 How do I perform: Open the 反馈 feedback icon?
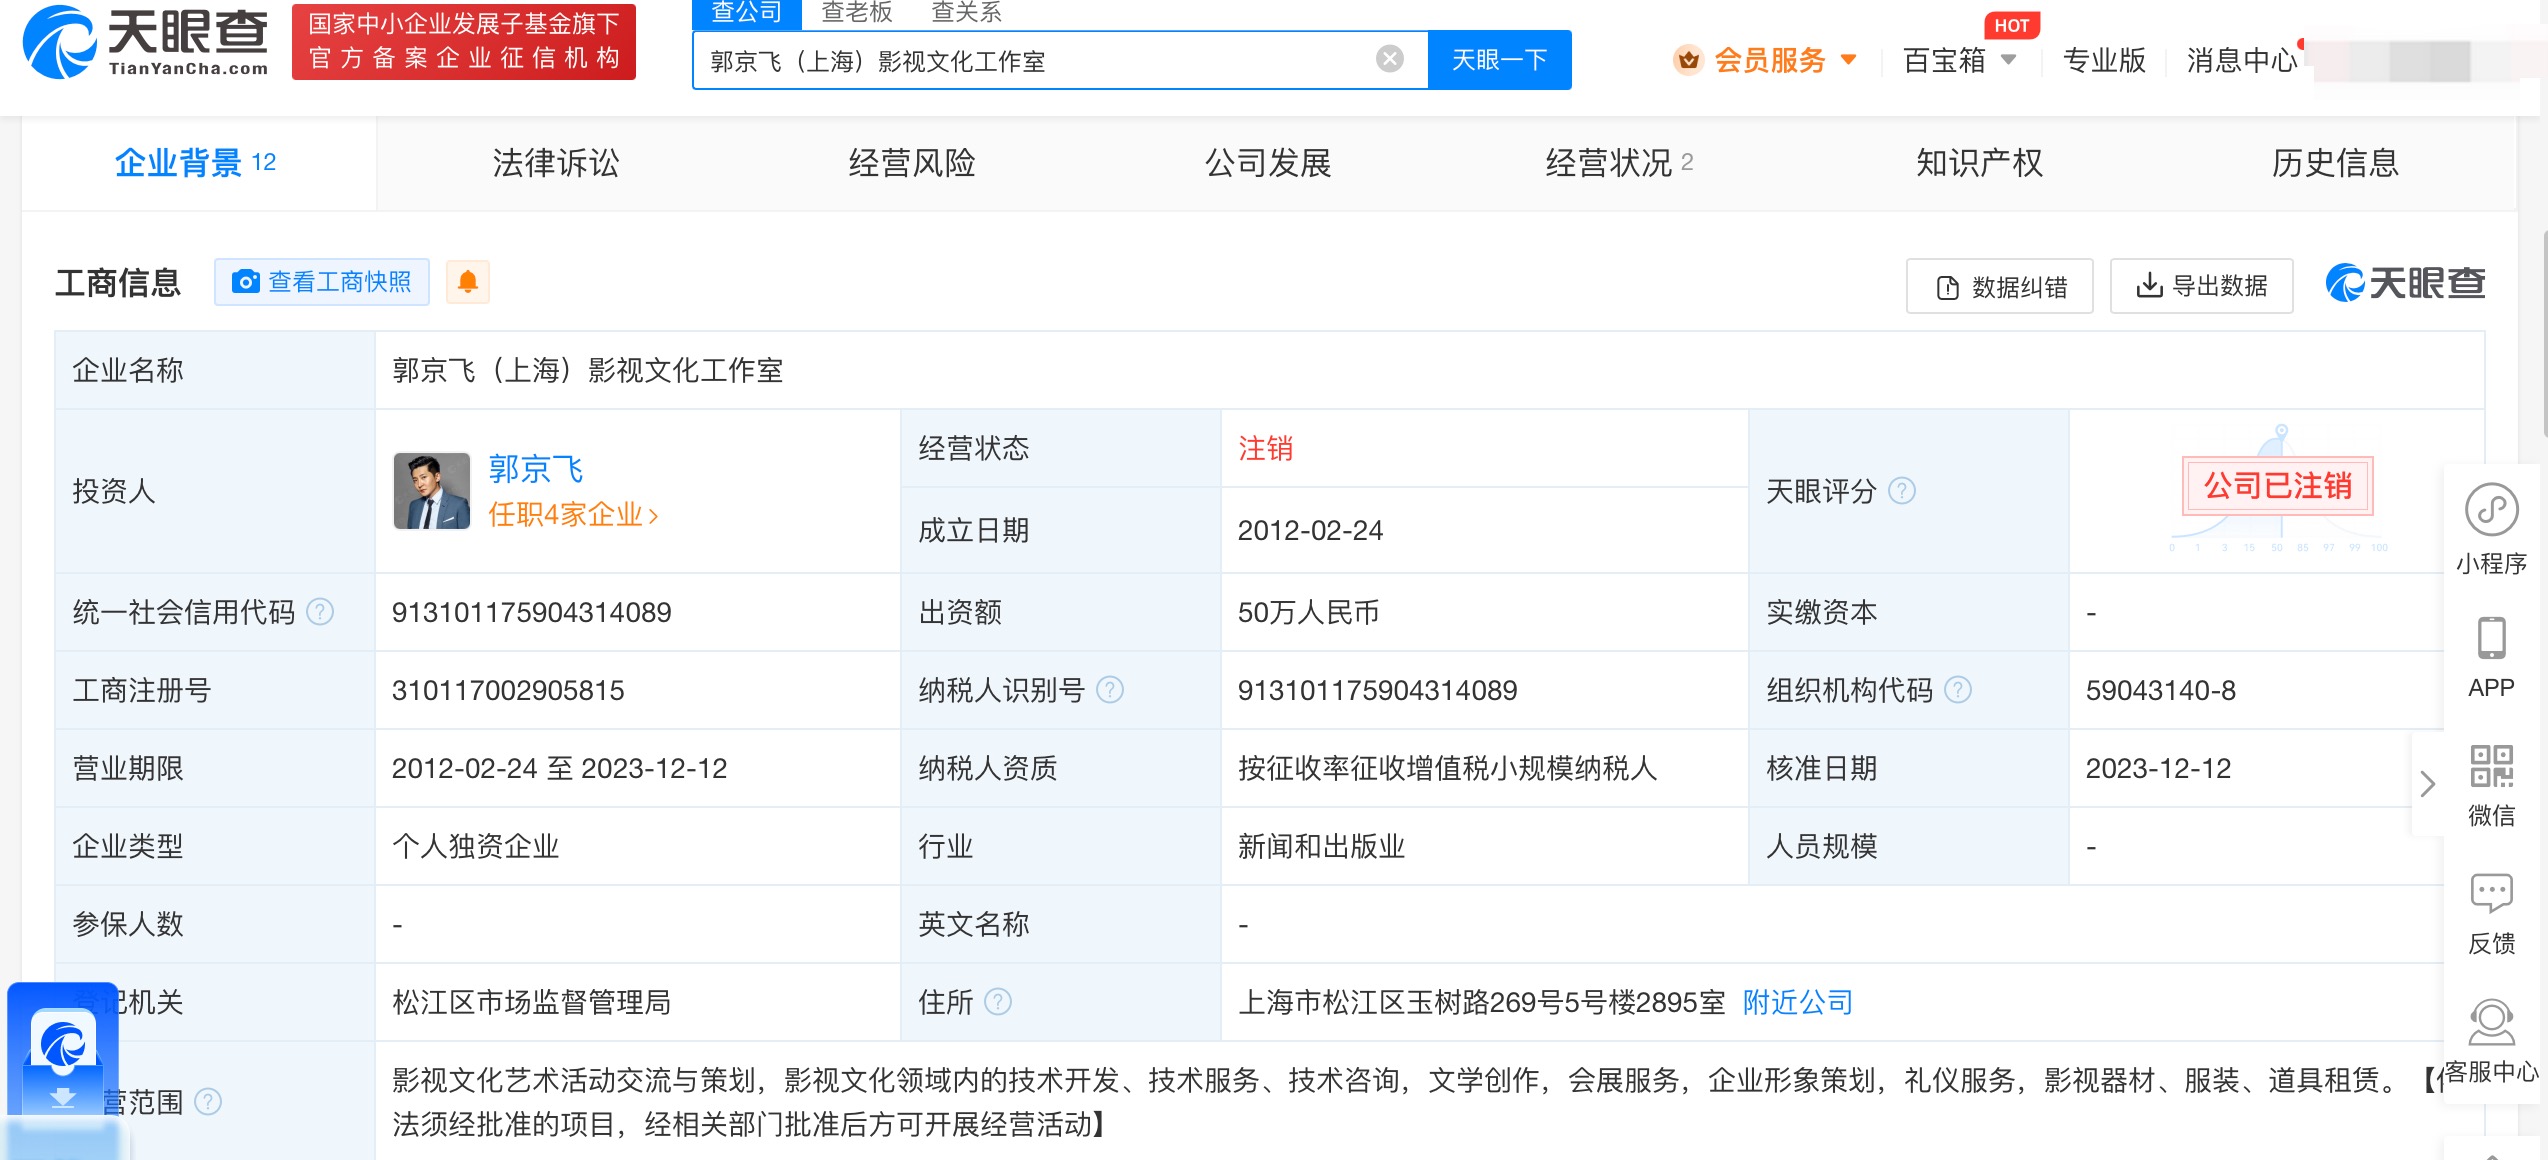pyautogui.click(x=2490, y=893)
